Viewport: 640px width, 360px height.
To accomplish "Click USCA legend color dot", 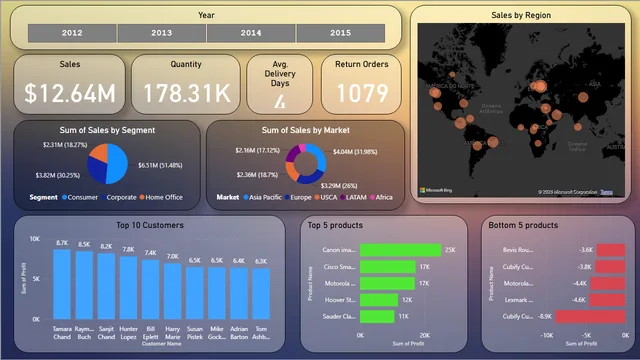I will 317,197.
